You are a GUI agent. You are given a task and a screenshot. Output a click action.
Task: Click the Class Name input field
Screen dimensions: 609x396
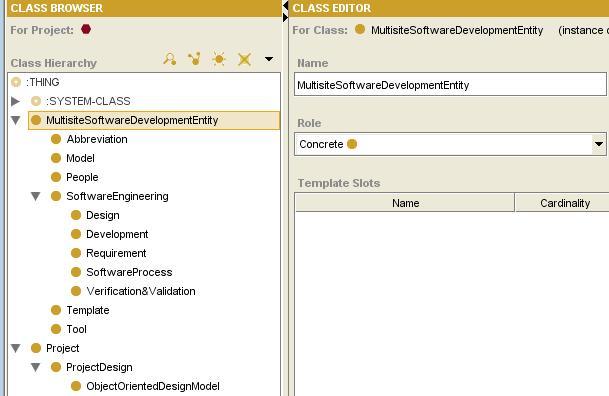[450, 85]
